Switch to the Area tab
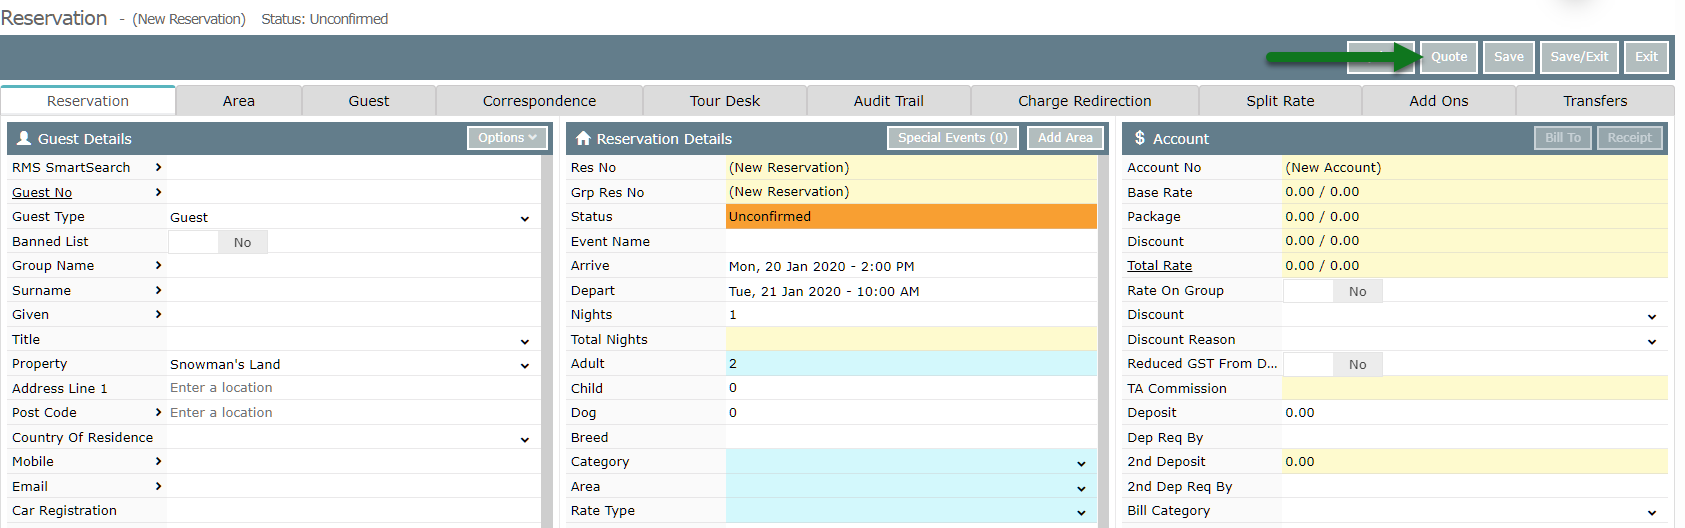 point(239,101)
